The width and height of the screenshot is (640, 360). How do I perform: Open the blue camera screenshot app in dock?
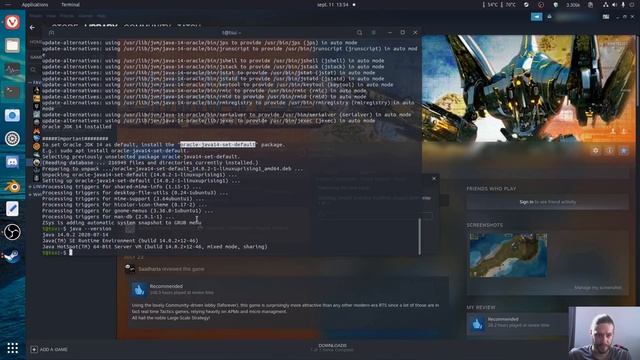(12, 116)
